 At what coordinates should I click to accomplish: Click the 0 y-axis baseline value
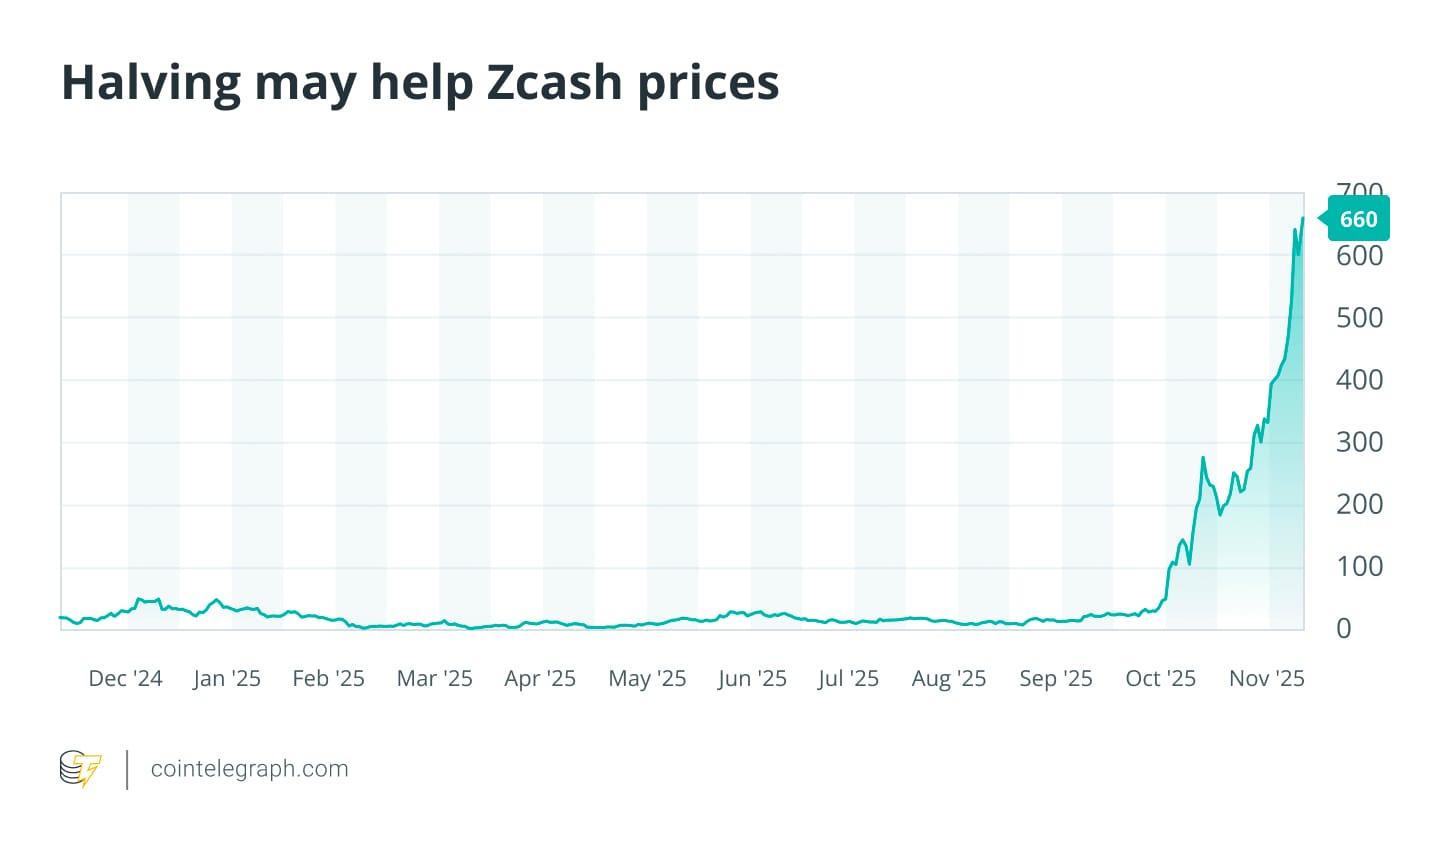(x=1344, y=628)
